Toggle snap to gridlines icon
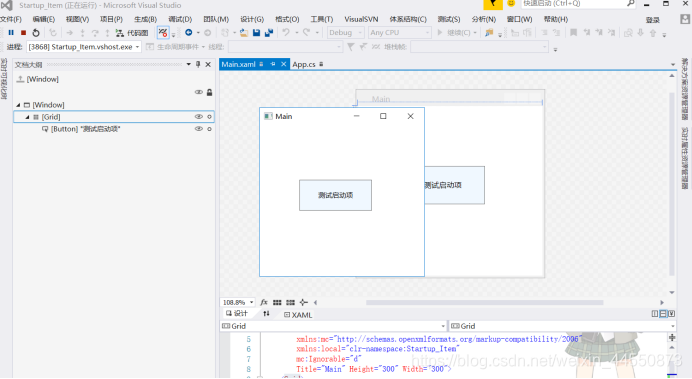Viewport: 692px width, 379px height. [290, 302]
